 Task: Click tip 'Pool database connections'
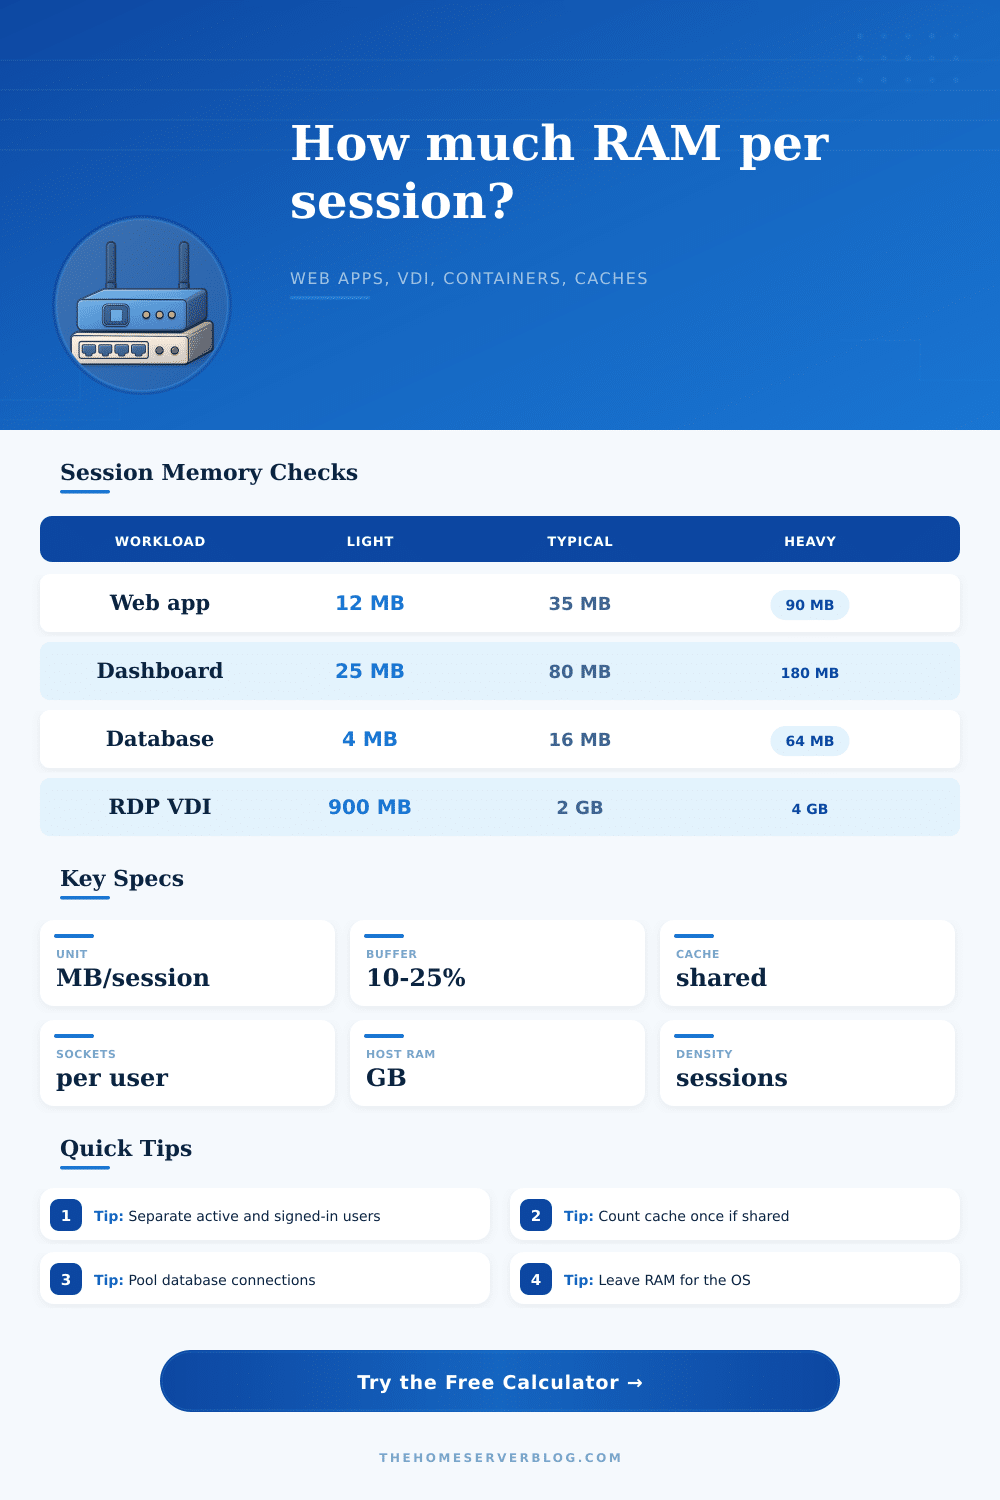click(x=265, y=1278)
